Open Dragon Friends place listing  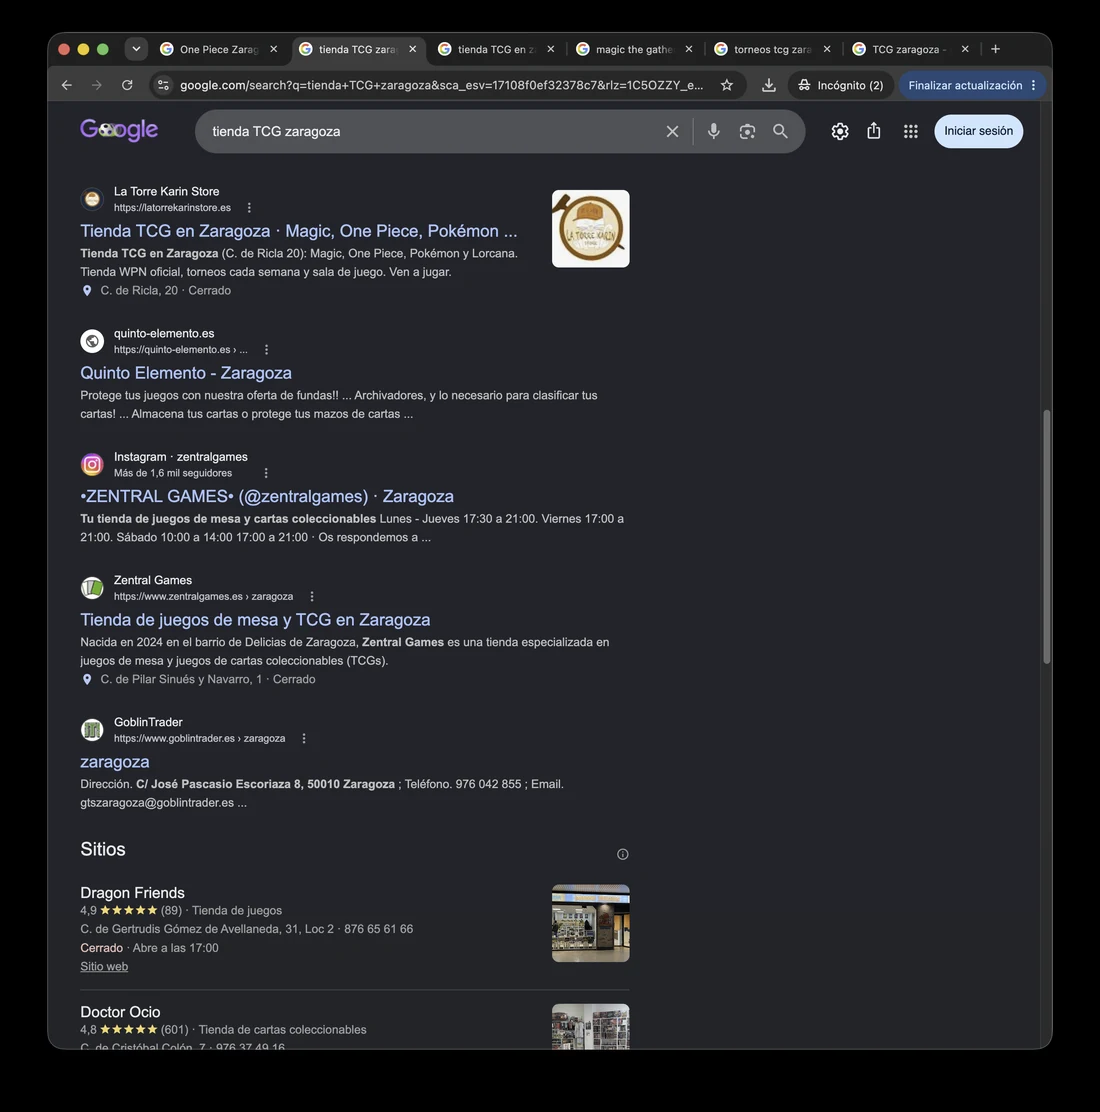coord(133,892)
